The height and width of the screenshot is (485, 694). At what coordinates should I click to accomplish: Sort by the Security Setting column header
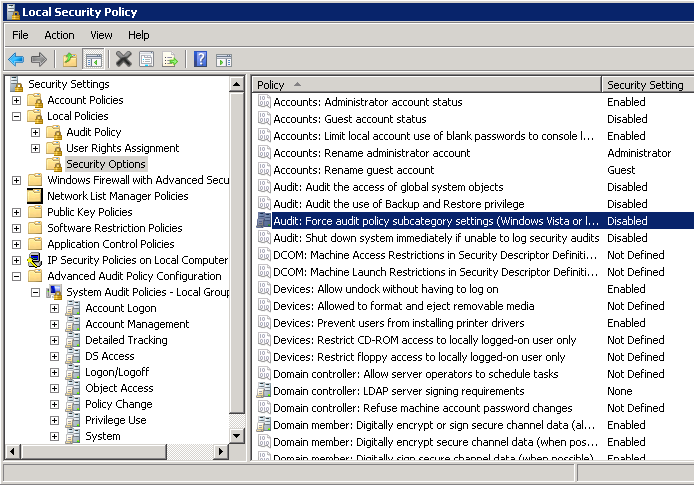click(647, 85)
